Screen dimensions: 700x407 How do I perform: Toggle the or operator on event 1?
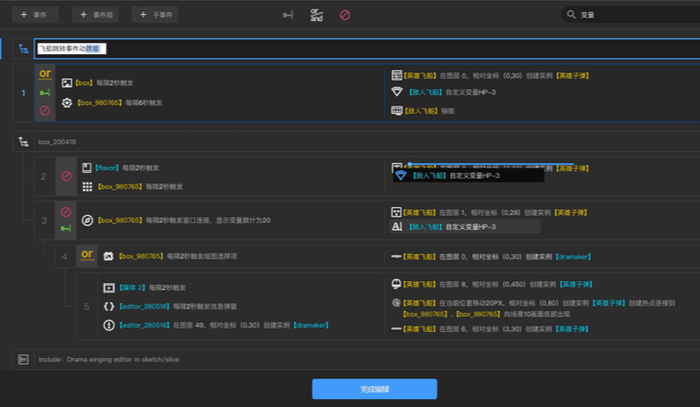point(45,74)
